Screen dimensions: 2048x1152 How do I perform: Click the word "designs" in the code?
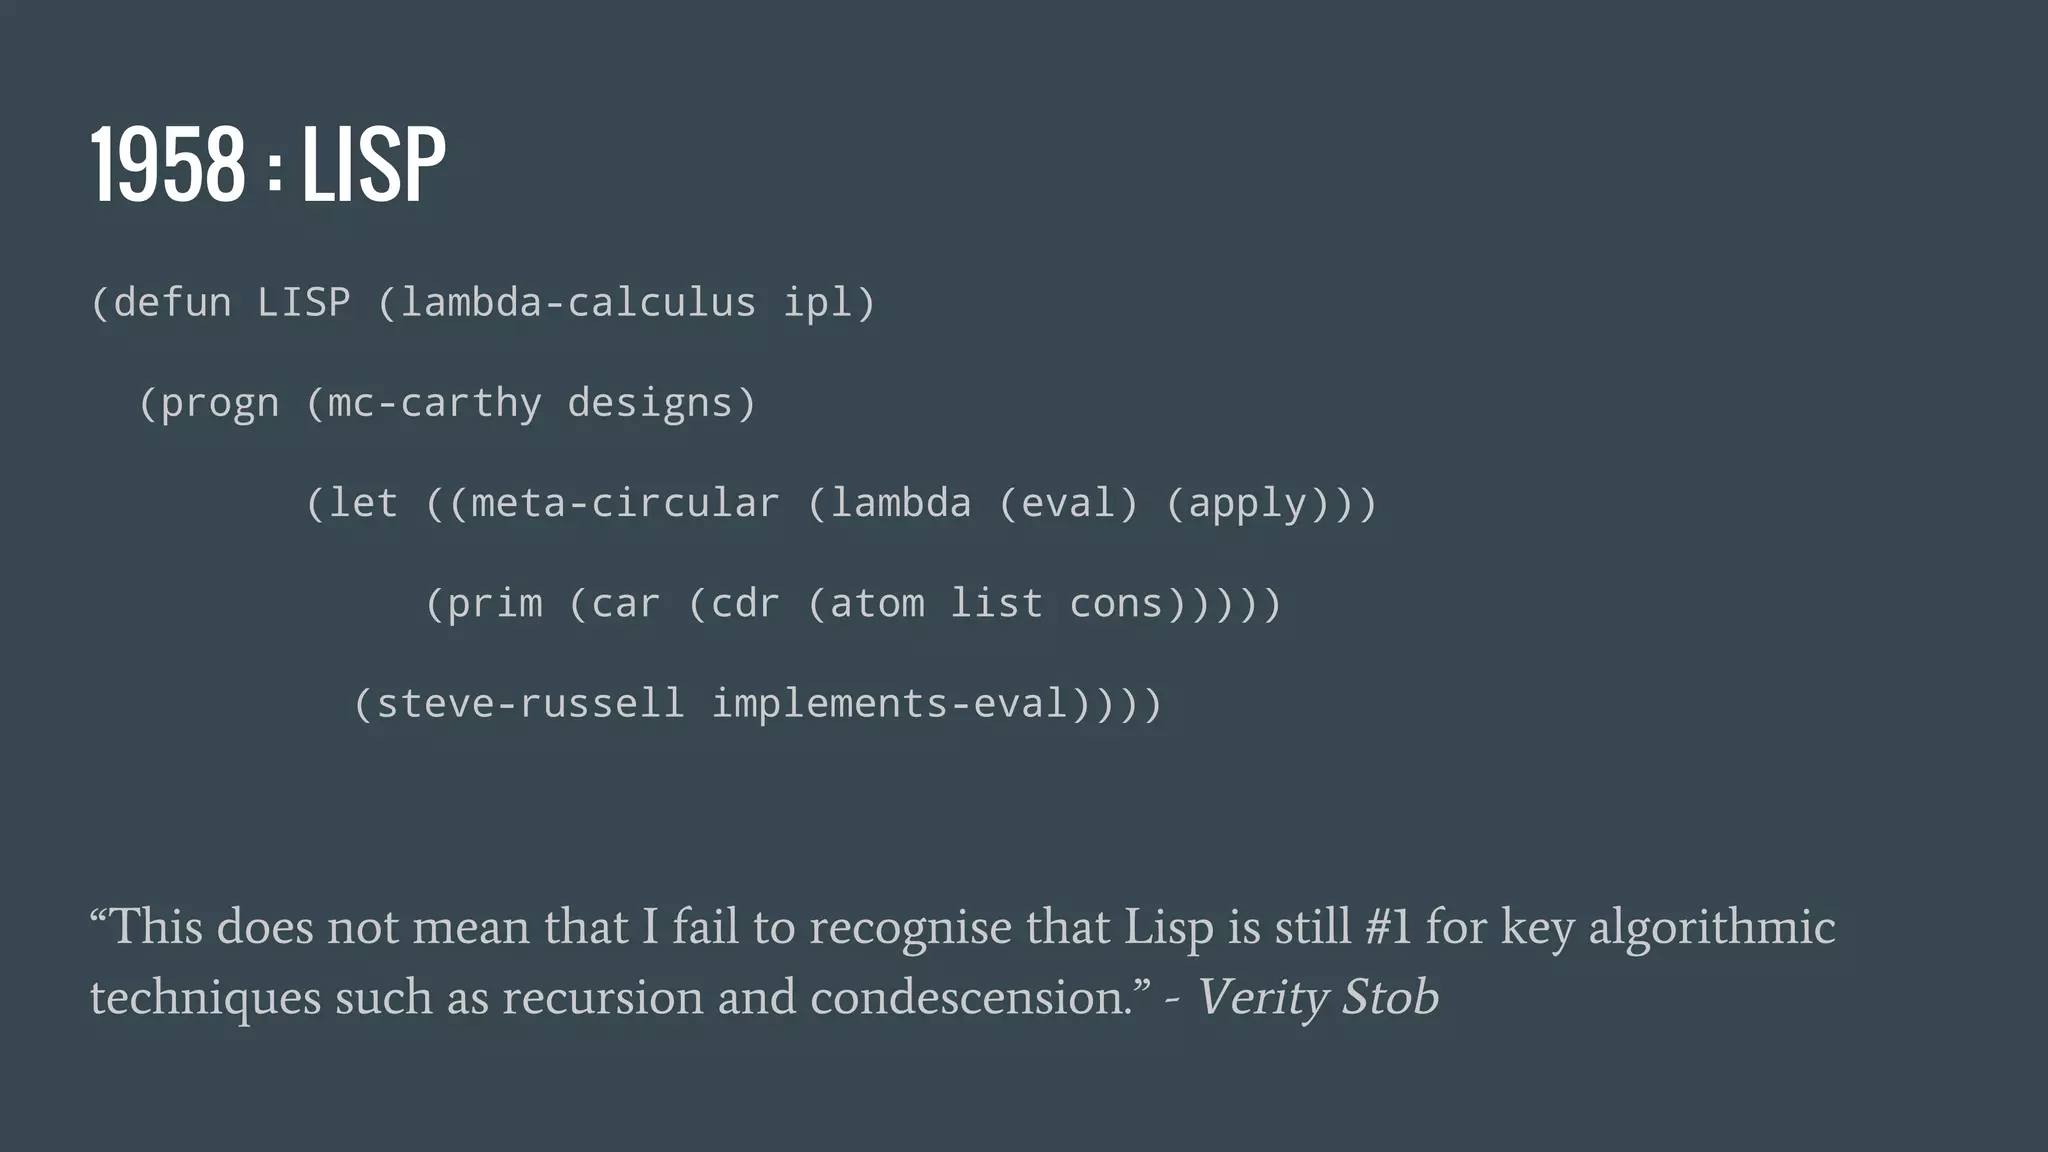(650, 403)
